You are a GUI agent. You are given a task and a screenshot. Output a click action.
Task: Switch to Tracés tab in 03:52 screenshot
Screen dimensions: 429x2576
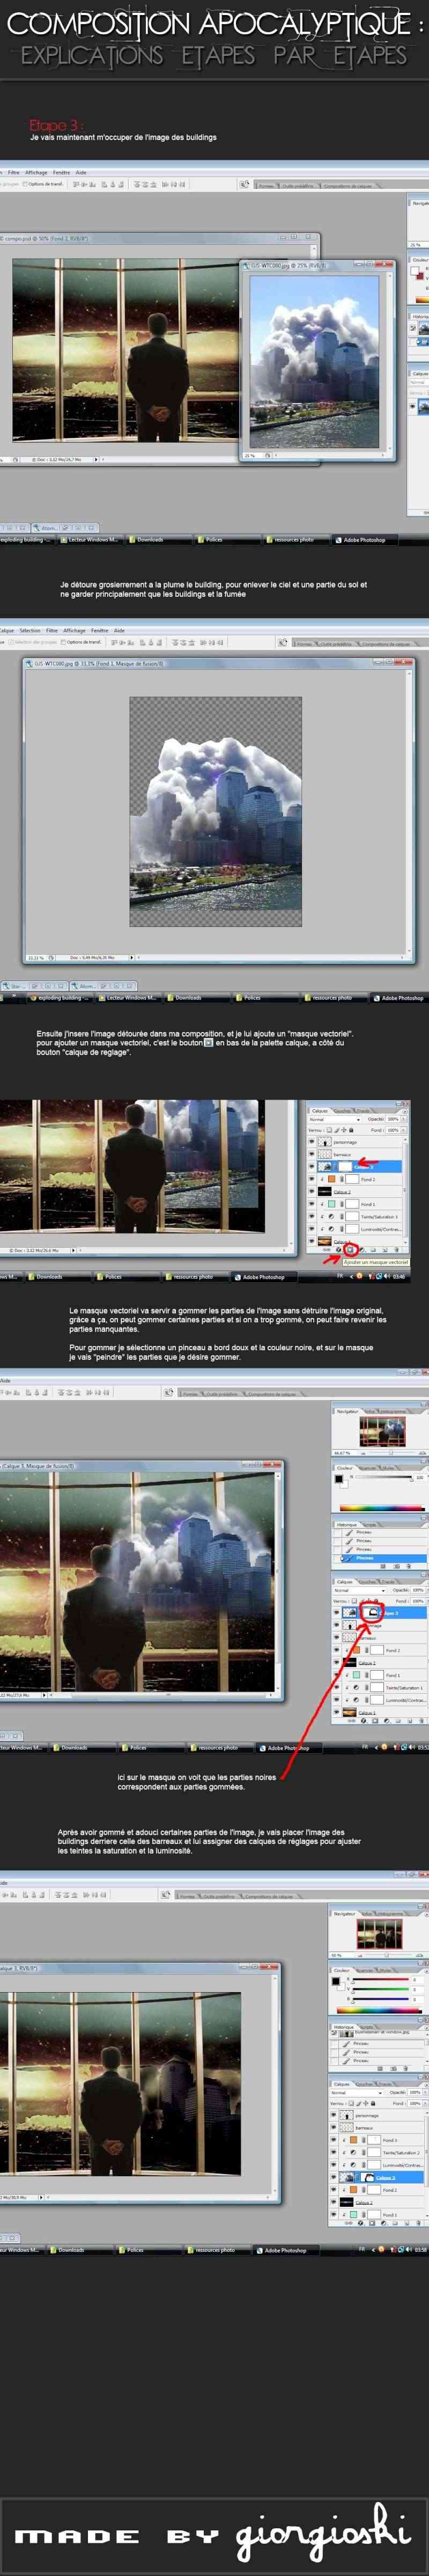(x=388, y=1581)
